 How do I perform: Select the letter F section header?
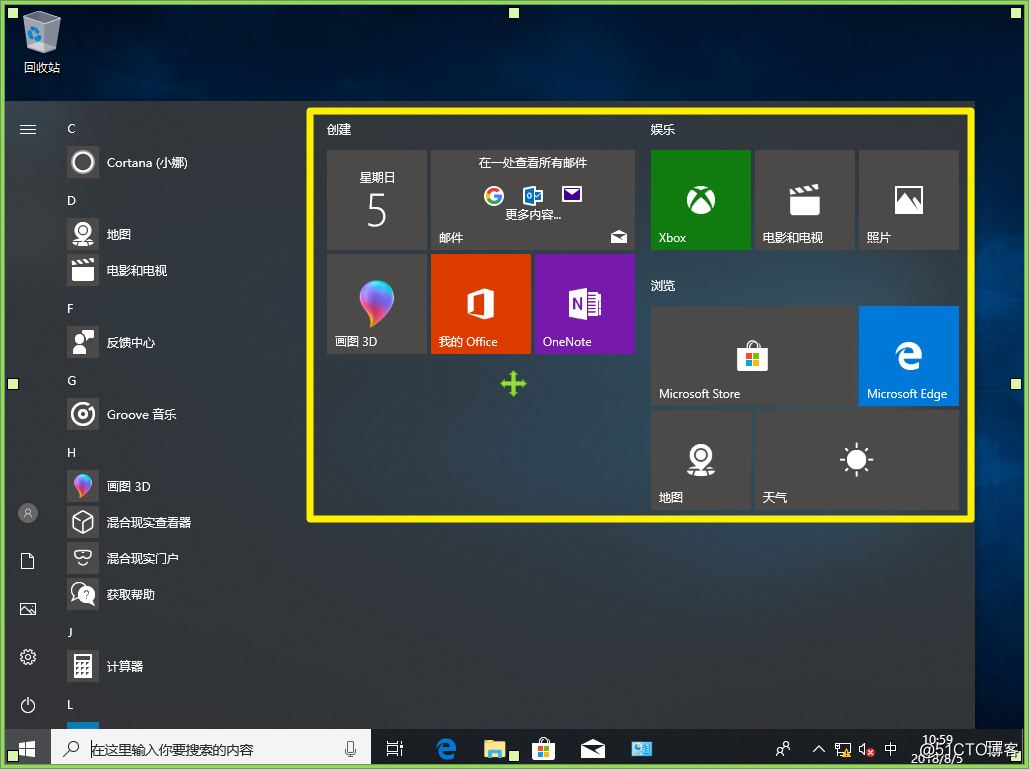click(x=70, y=308)
